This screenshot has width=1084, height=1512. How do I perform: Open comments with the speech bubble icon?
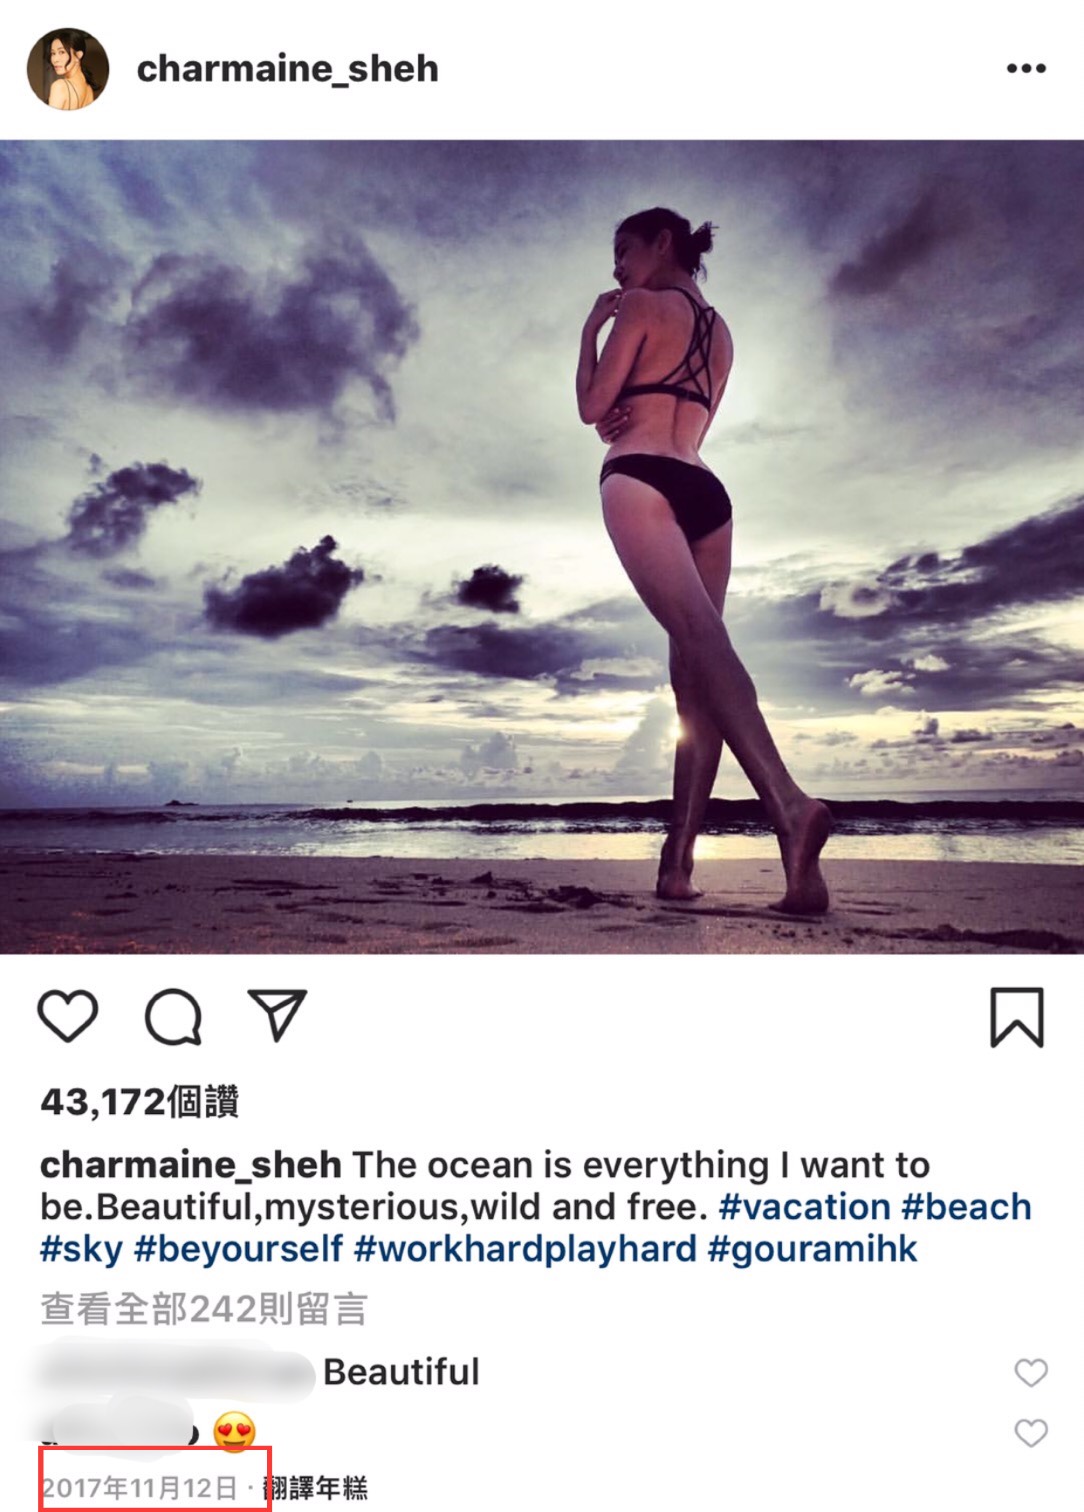tap(173, 1018)
